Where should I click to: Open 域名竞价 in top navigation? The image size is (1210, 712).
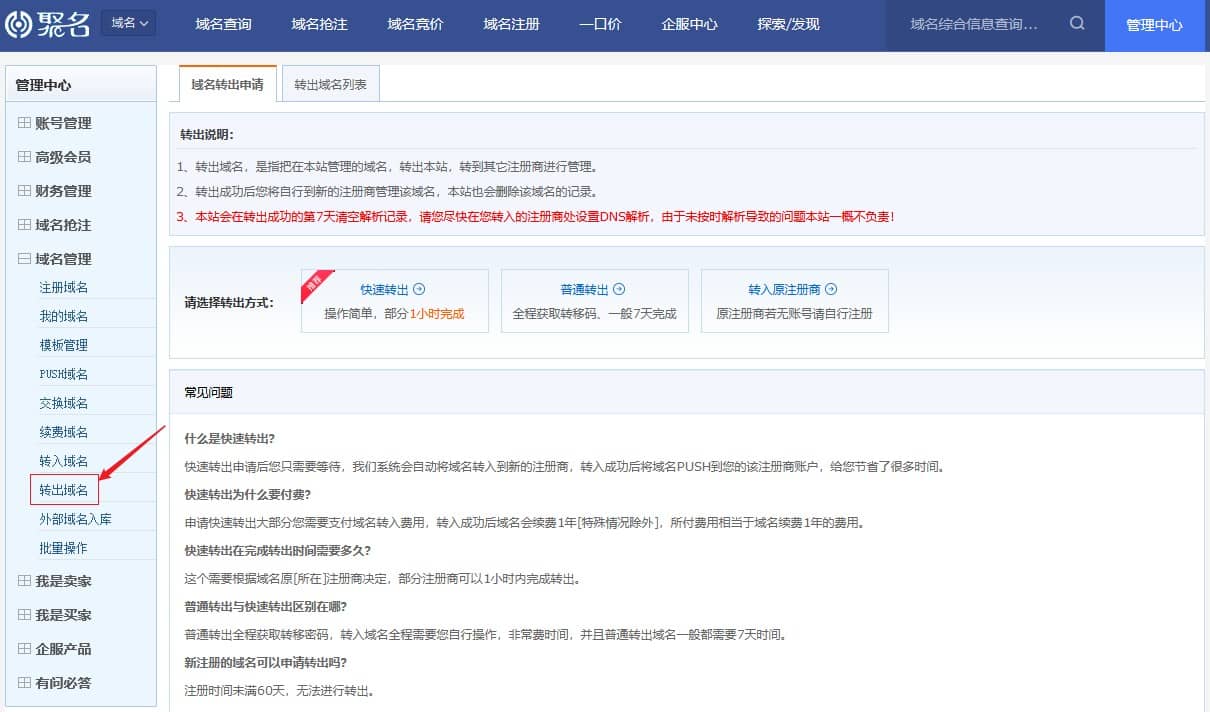click(x=415, y=24)
